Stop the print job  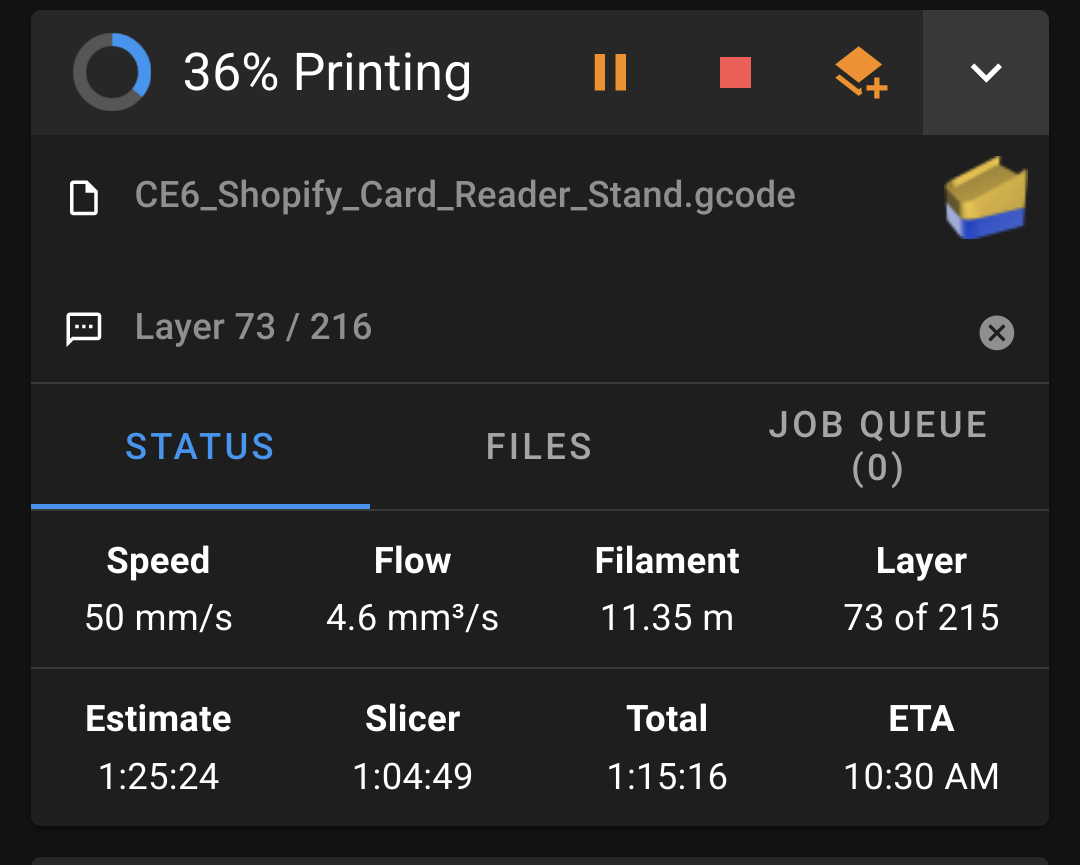click(735, 72)
